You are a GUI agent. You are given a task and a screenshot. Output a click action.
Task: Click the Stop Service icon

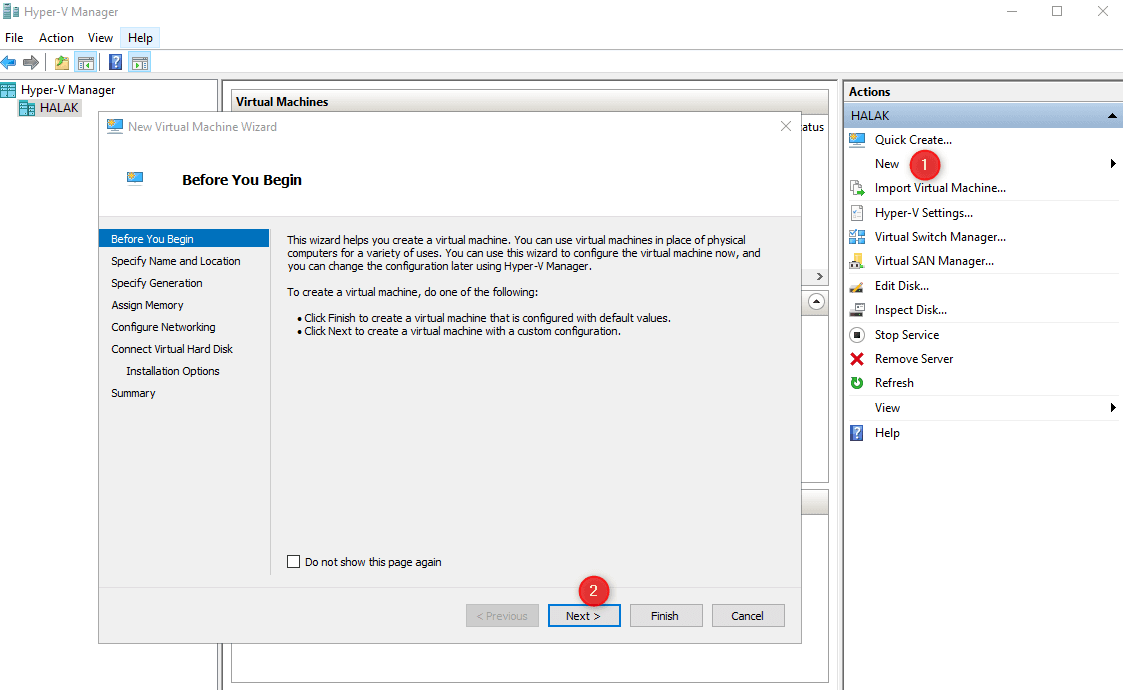click(x=857, y=335)
